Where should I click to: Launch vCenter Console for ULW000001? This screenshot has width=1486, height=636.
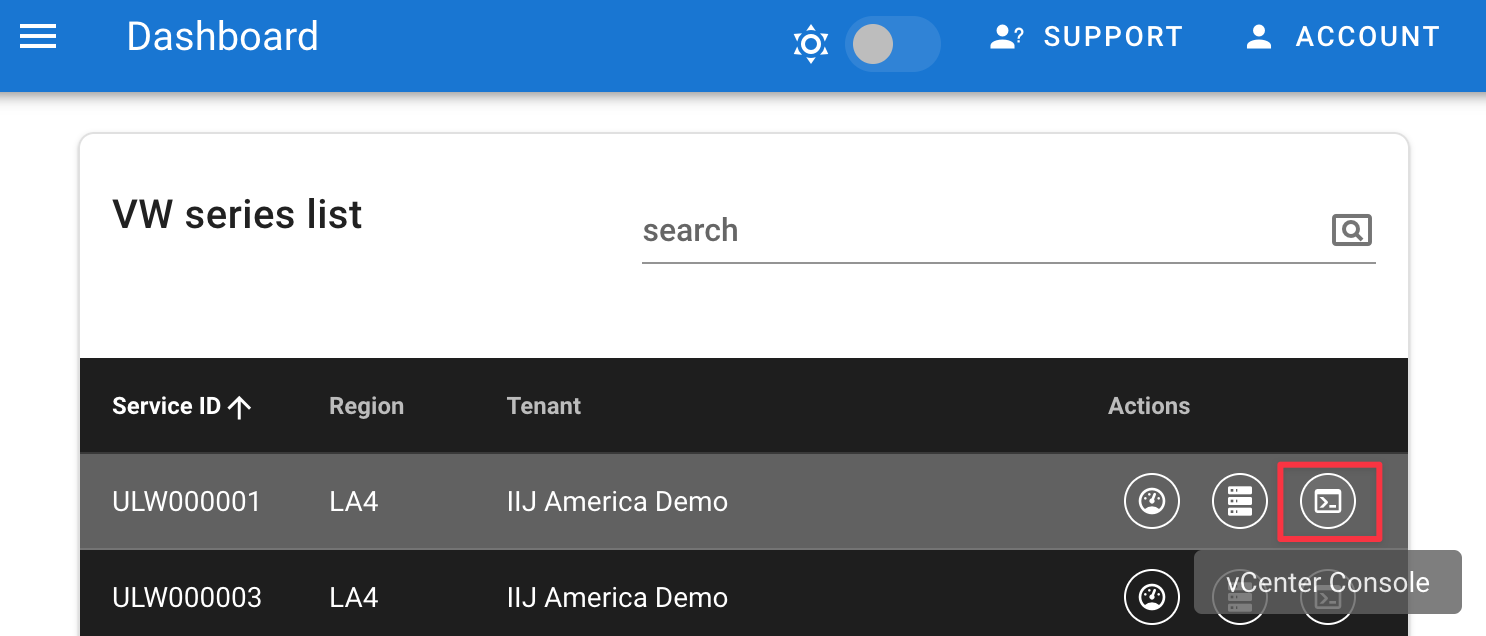(x=1328, y=501)
